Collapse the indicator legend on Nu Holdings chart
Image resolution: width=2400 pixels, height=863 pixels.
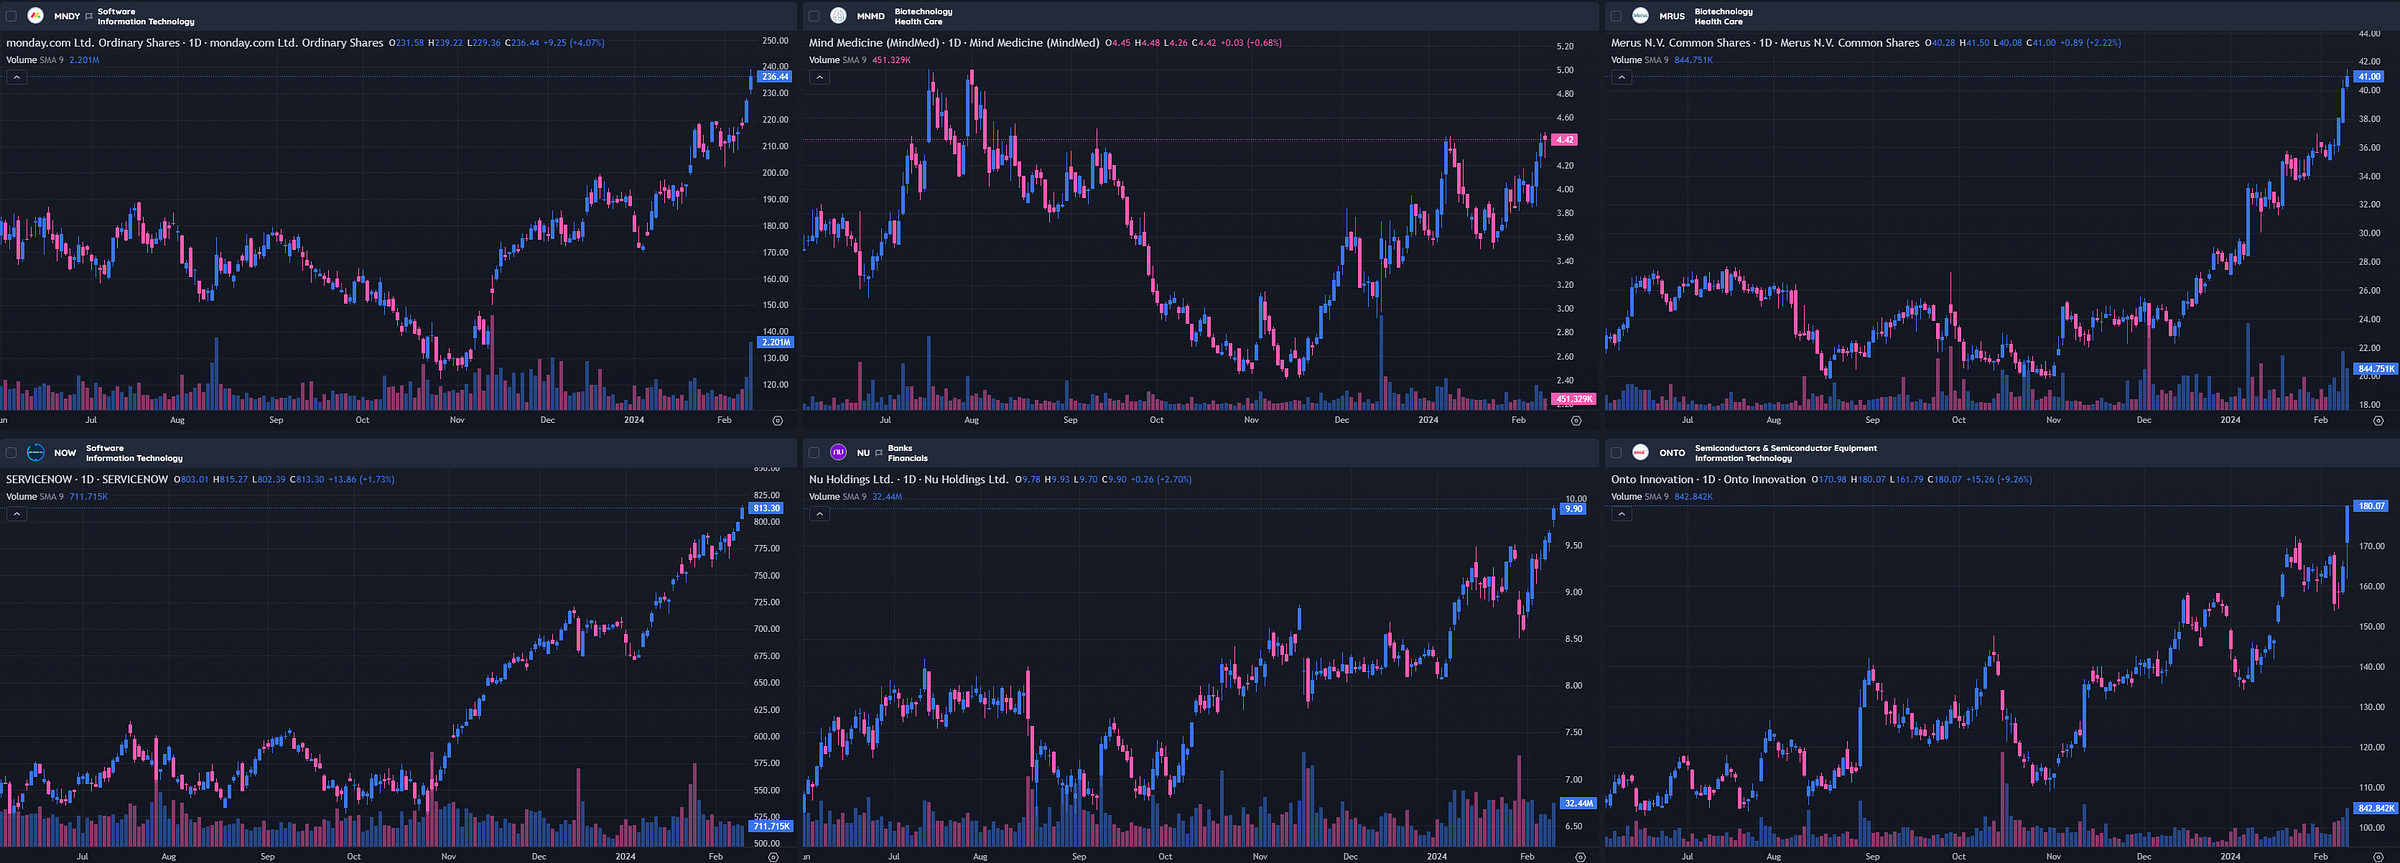click(x=820, y=514)
